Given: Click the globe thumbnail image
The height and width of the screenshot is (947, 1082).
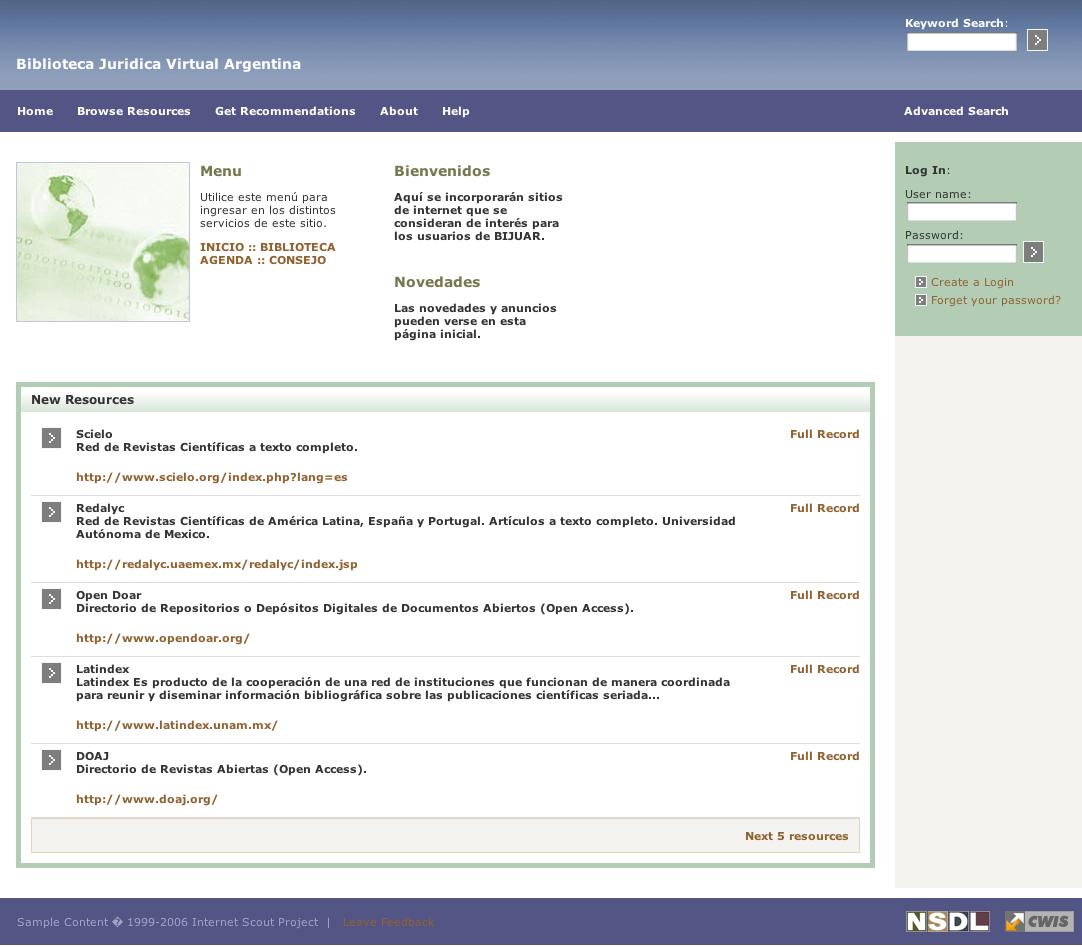Looking at the screenshot, I should point(103,242).
